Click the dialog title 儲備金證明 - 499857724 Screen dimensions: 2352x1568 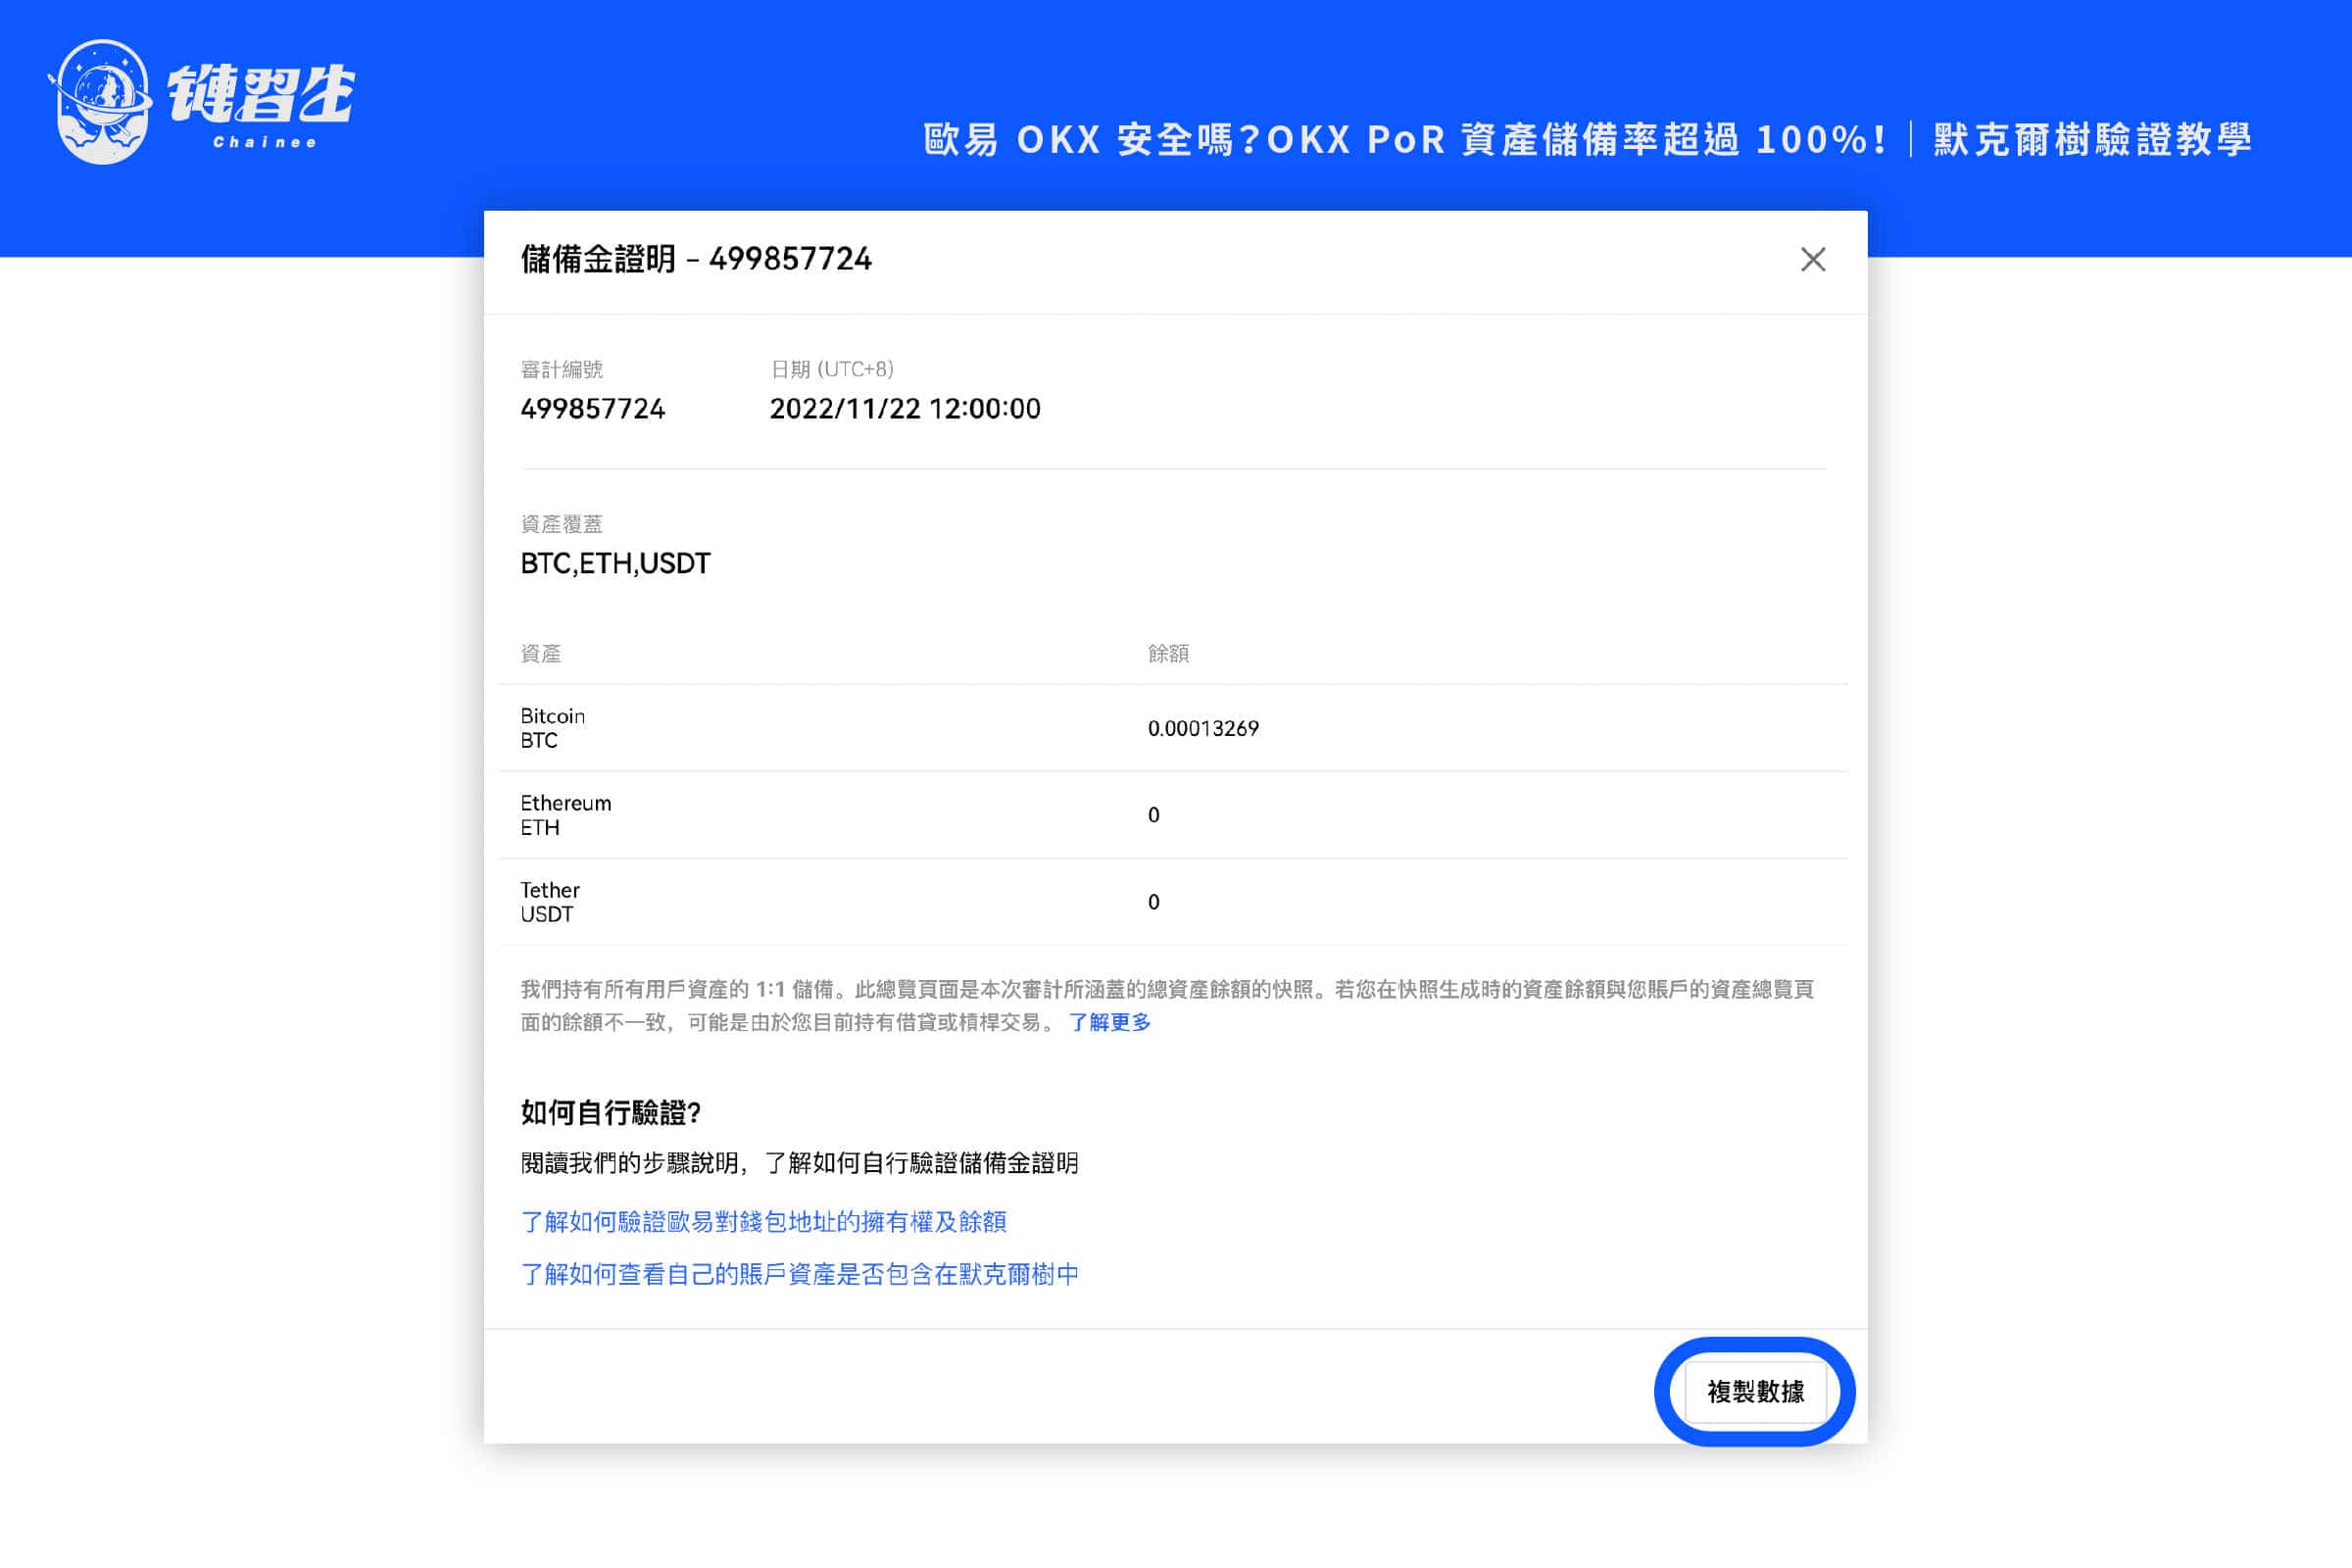tap(696, 260)
